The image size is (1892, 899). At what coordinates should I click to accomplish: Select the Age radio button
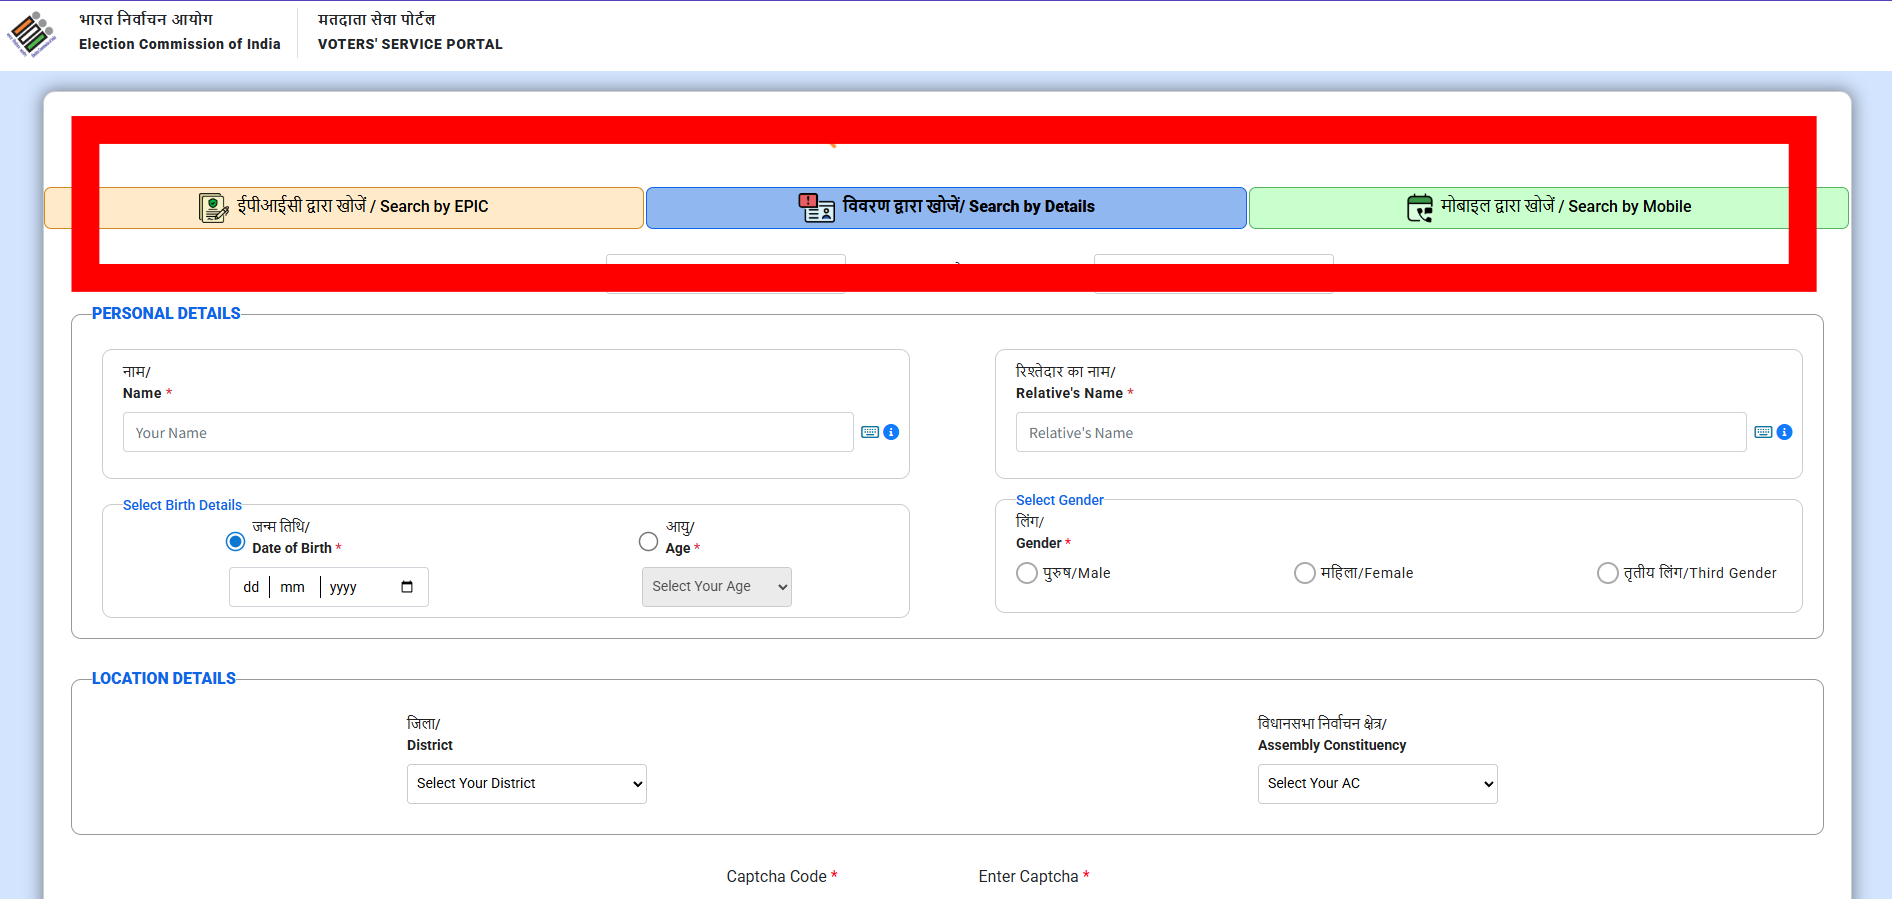pos(648,542)
